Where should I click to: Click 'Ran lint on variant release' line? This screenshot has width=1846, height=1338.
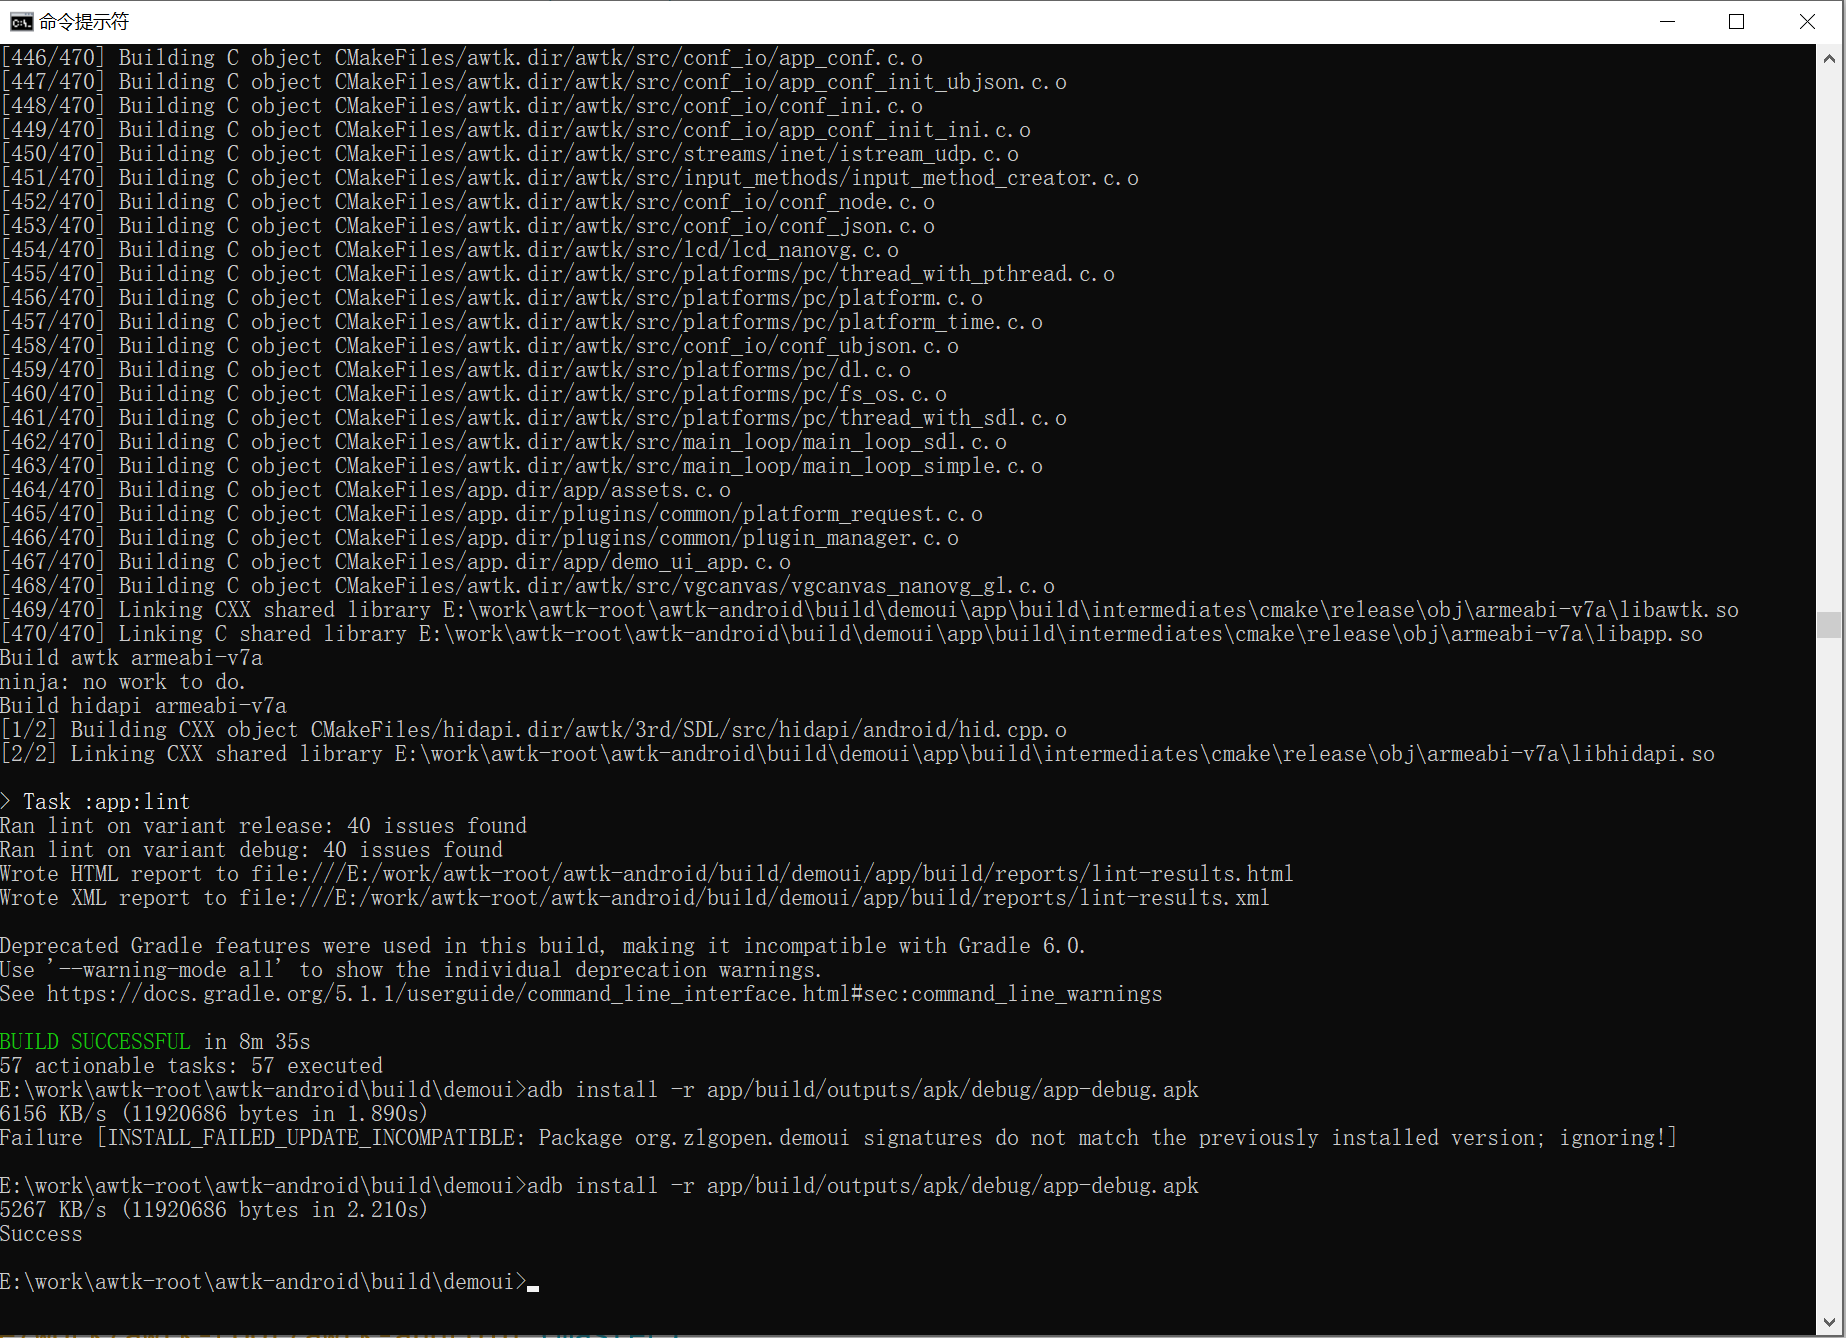pos(263,826)
